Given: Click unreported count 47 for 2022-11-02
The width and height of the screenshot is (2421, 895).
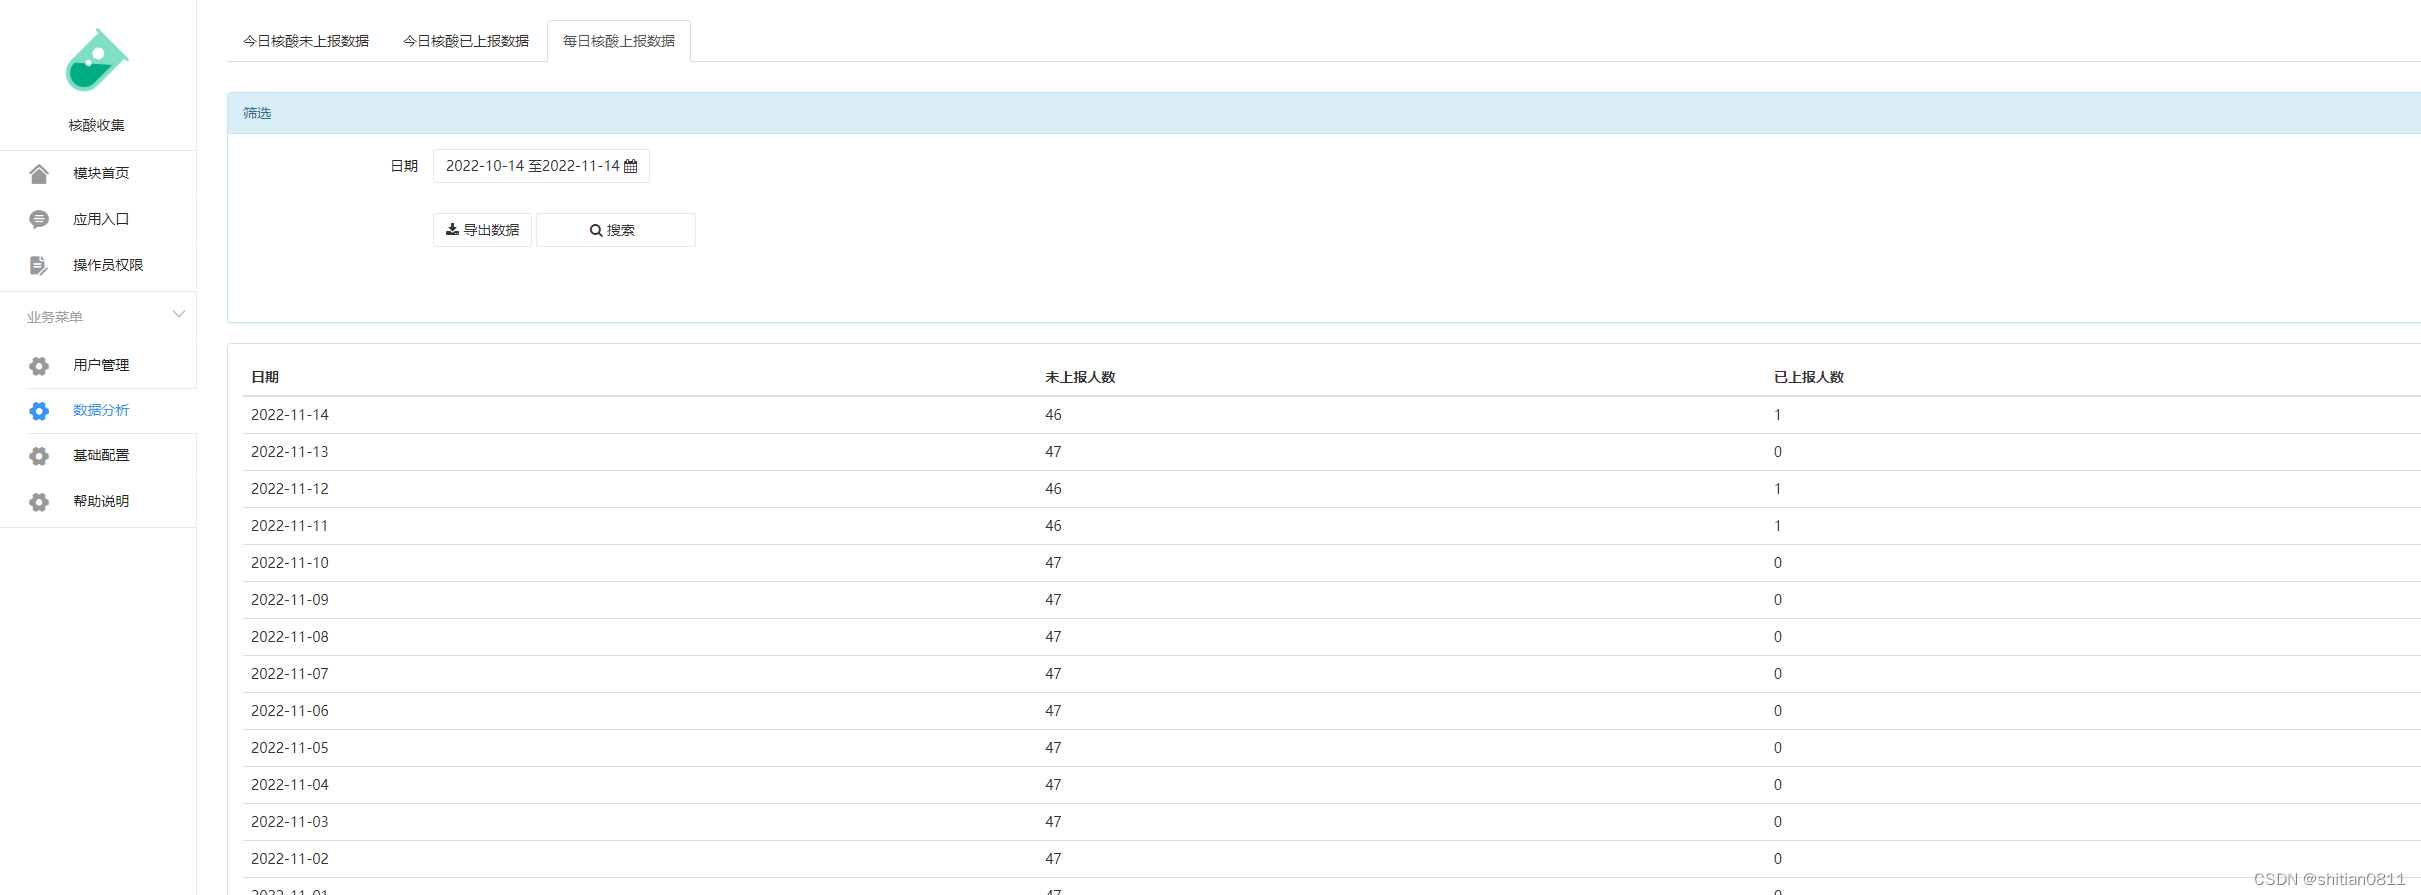Looking at the screenshot, I should coord(1054,859).
